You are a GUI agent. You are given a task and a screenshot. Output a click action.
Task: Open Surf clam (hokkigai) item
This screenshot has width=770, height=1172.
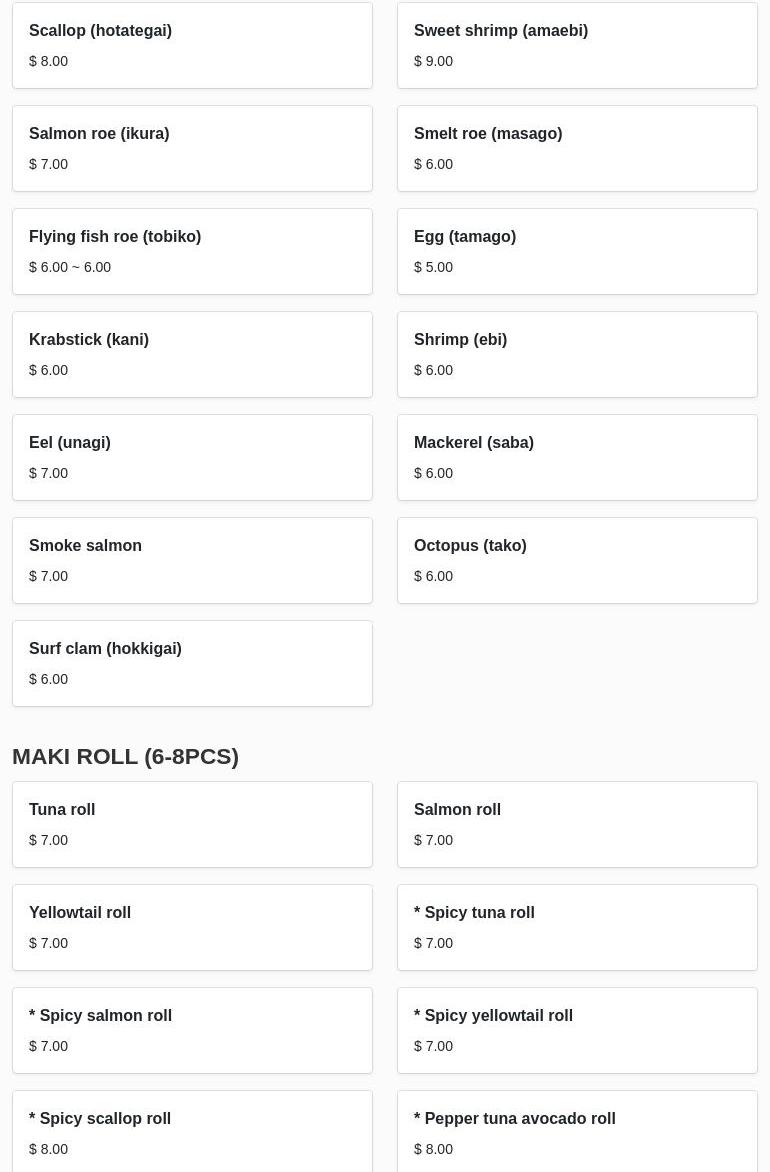(192, 663)
